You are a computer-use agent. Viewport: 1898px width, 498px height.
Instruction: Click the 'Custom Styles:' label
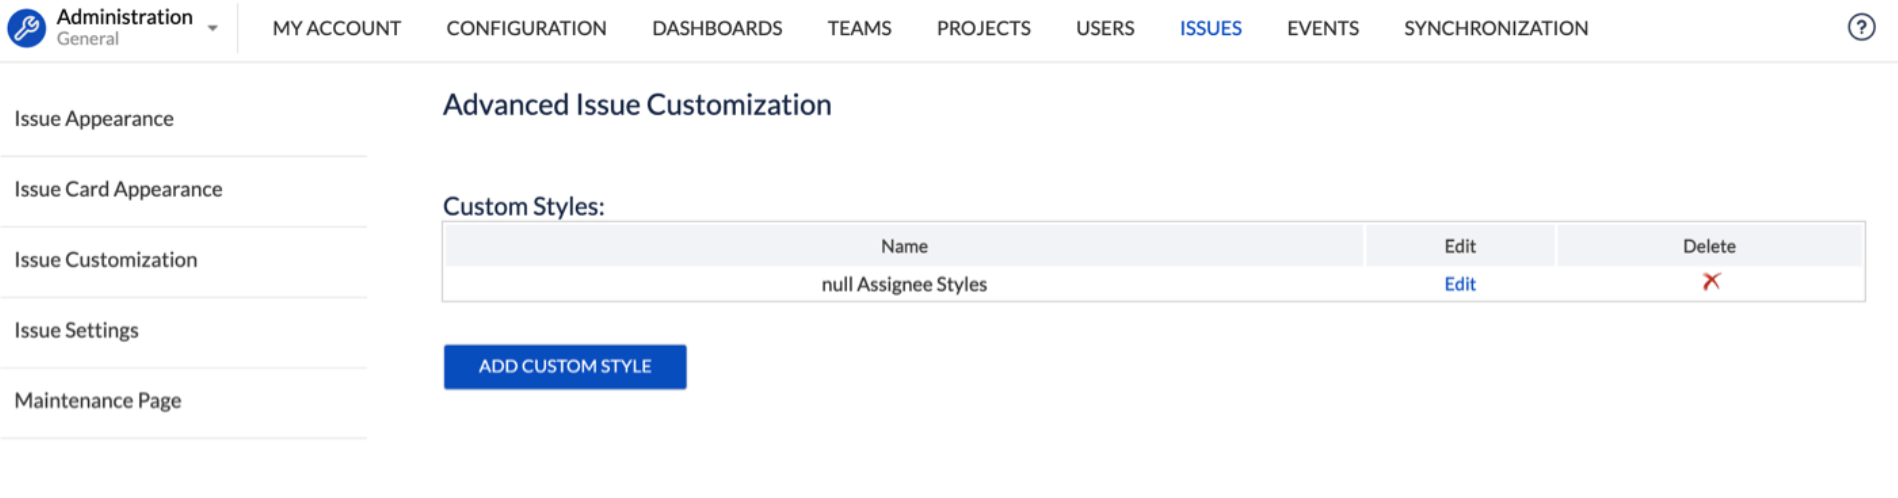pyautogui.click(x=524, y=206)
